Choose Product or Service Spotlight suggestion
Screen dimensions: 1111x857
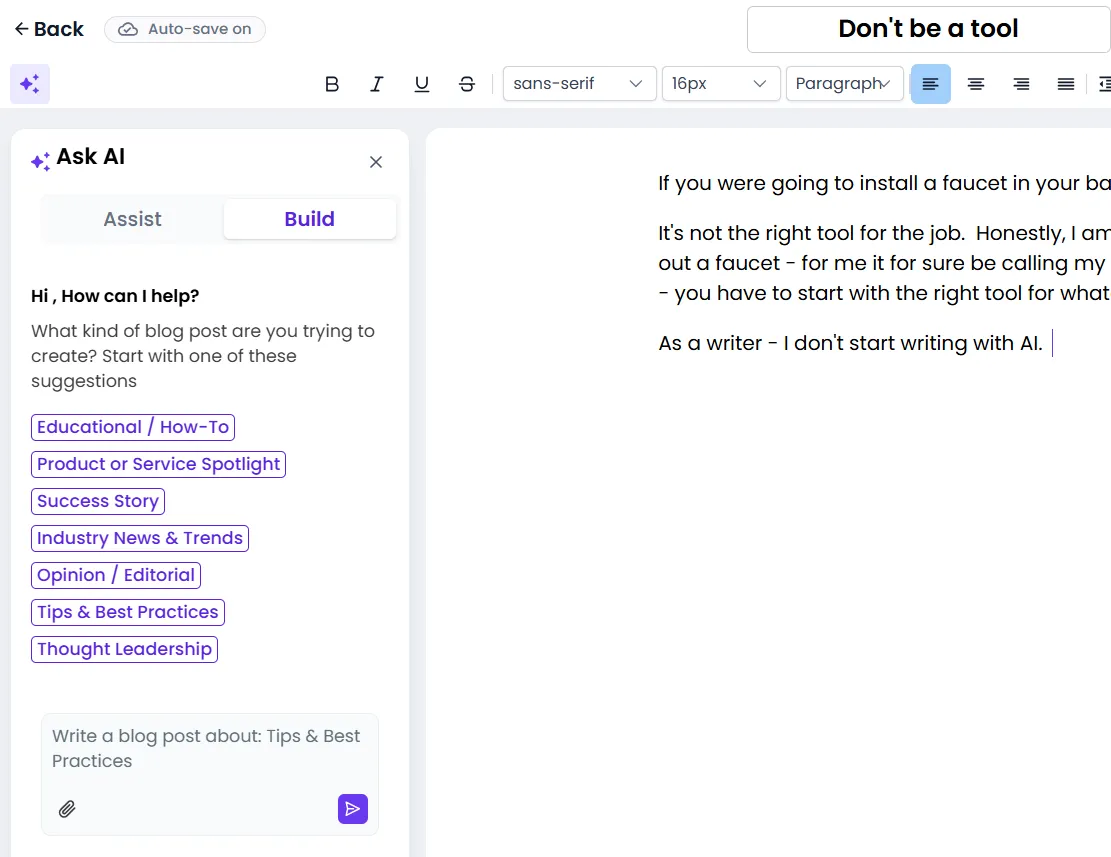pos(159,464)
